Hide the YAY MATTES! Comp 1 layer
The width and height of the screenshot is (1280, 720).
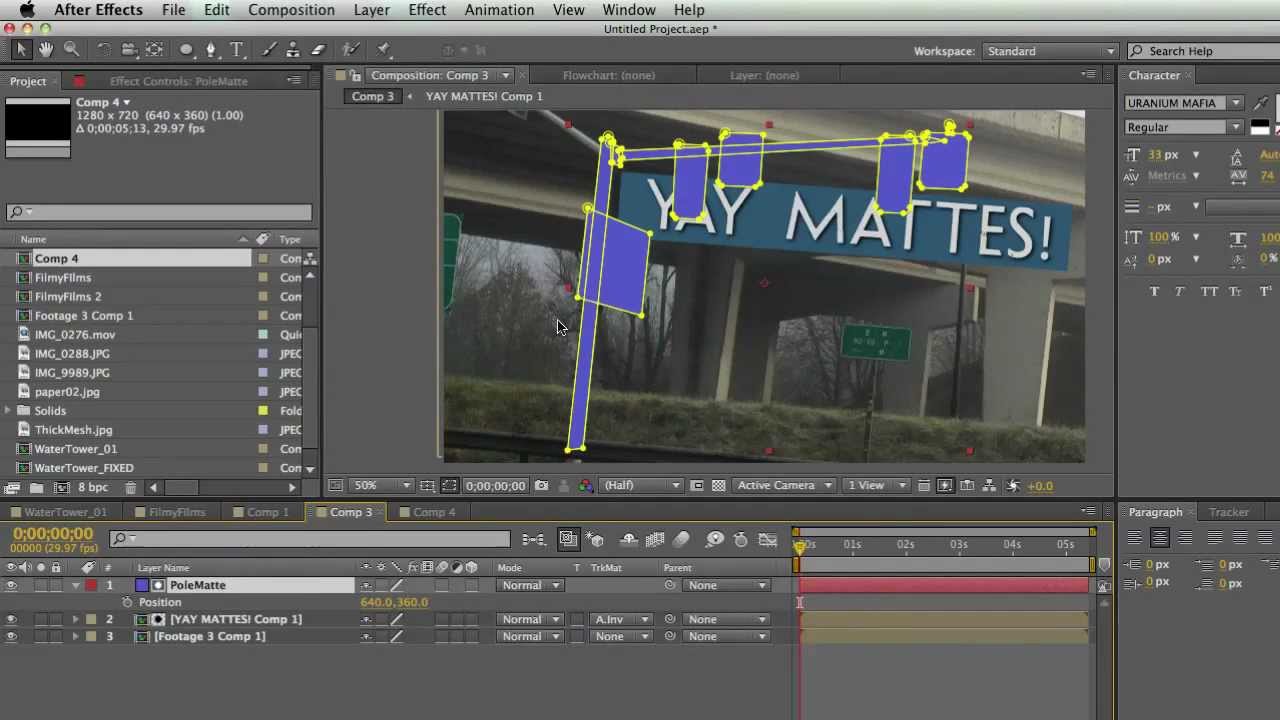pos(11,619)
